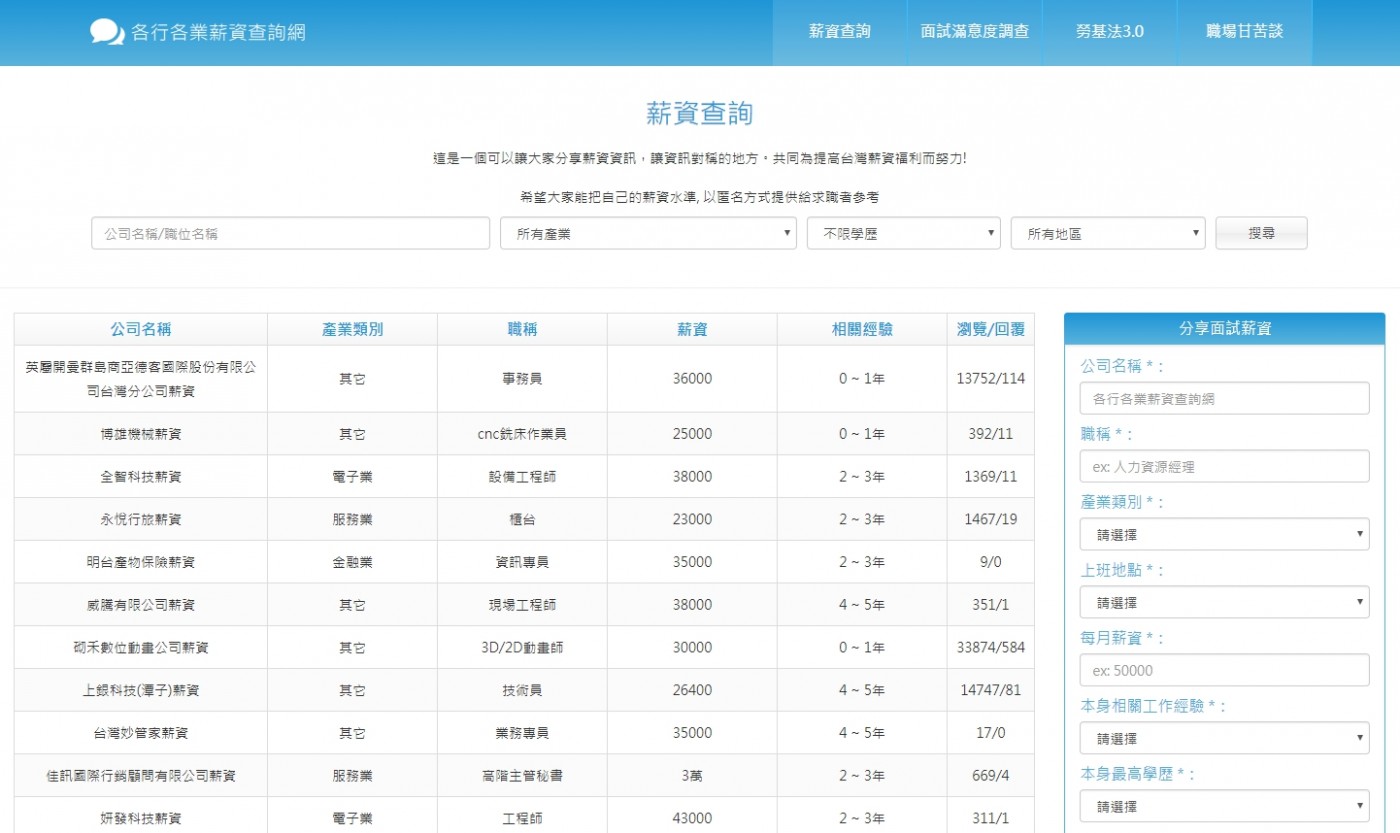Focus the 公司名稱 input in share form

(1224, 398)
